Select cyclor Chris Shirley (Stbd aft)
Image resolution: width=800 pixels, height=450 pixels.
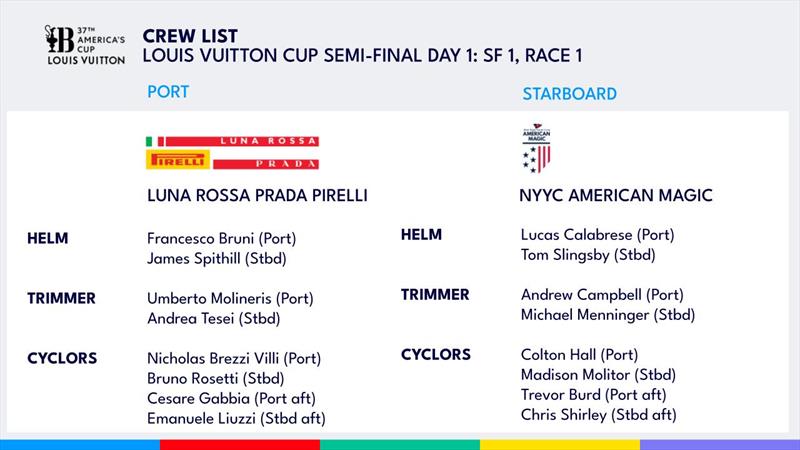[598, 415]
